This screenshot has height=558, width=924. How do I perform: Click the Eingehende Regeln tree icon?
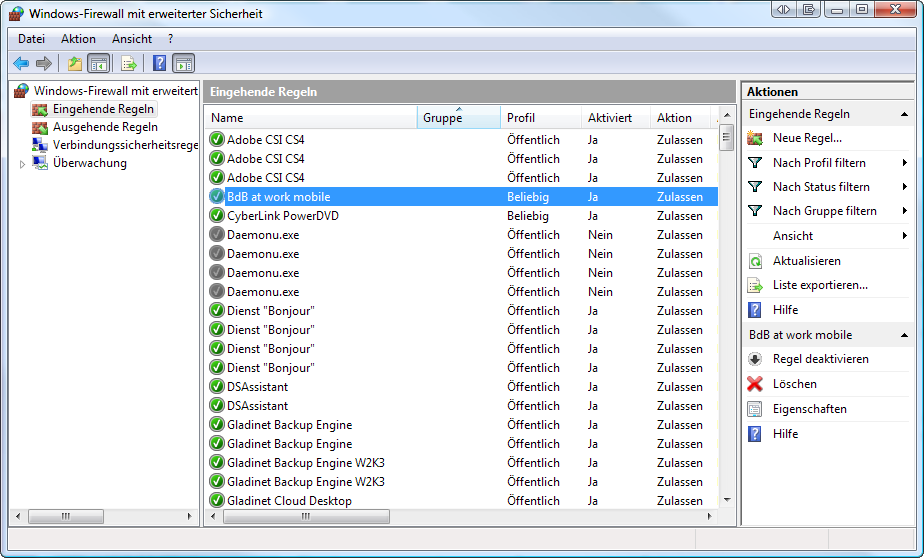click(40, 109)
